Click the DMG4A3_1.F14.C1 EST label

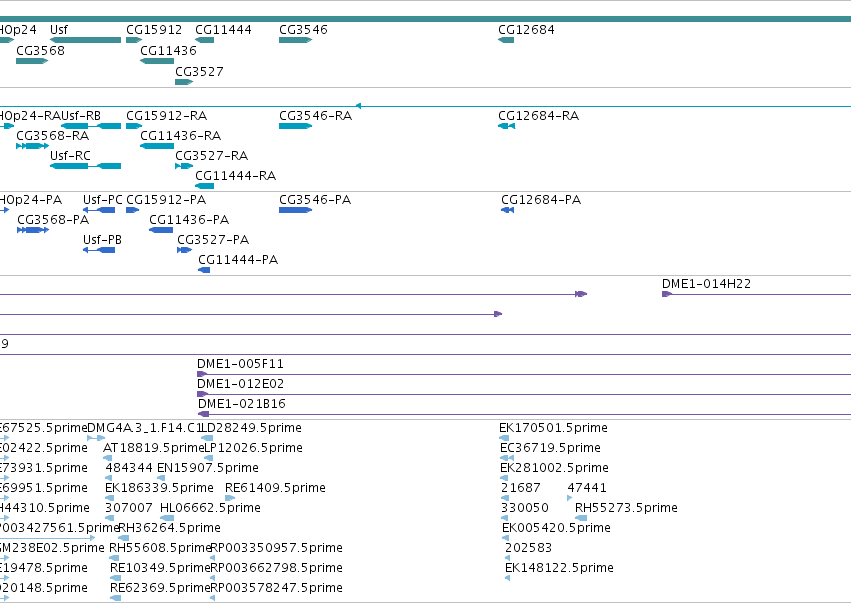[x=144, y=428]
